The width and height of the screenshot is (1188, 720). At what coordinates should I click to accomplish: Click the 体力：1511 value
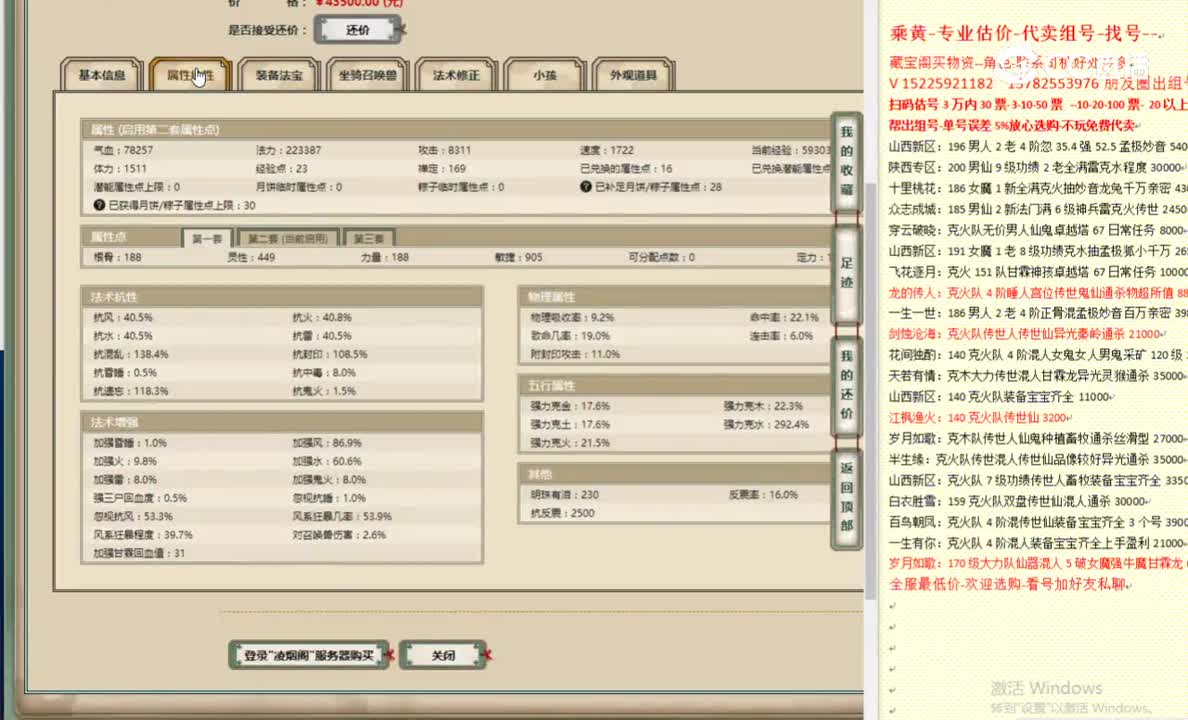pyautogui.click(x=120, y=168)
